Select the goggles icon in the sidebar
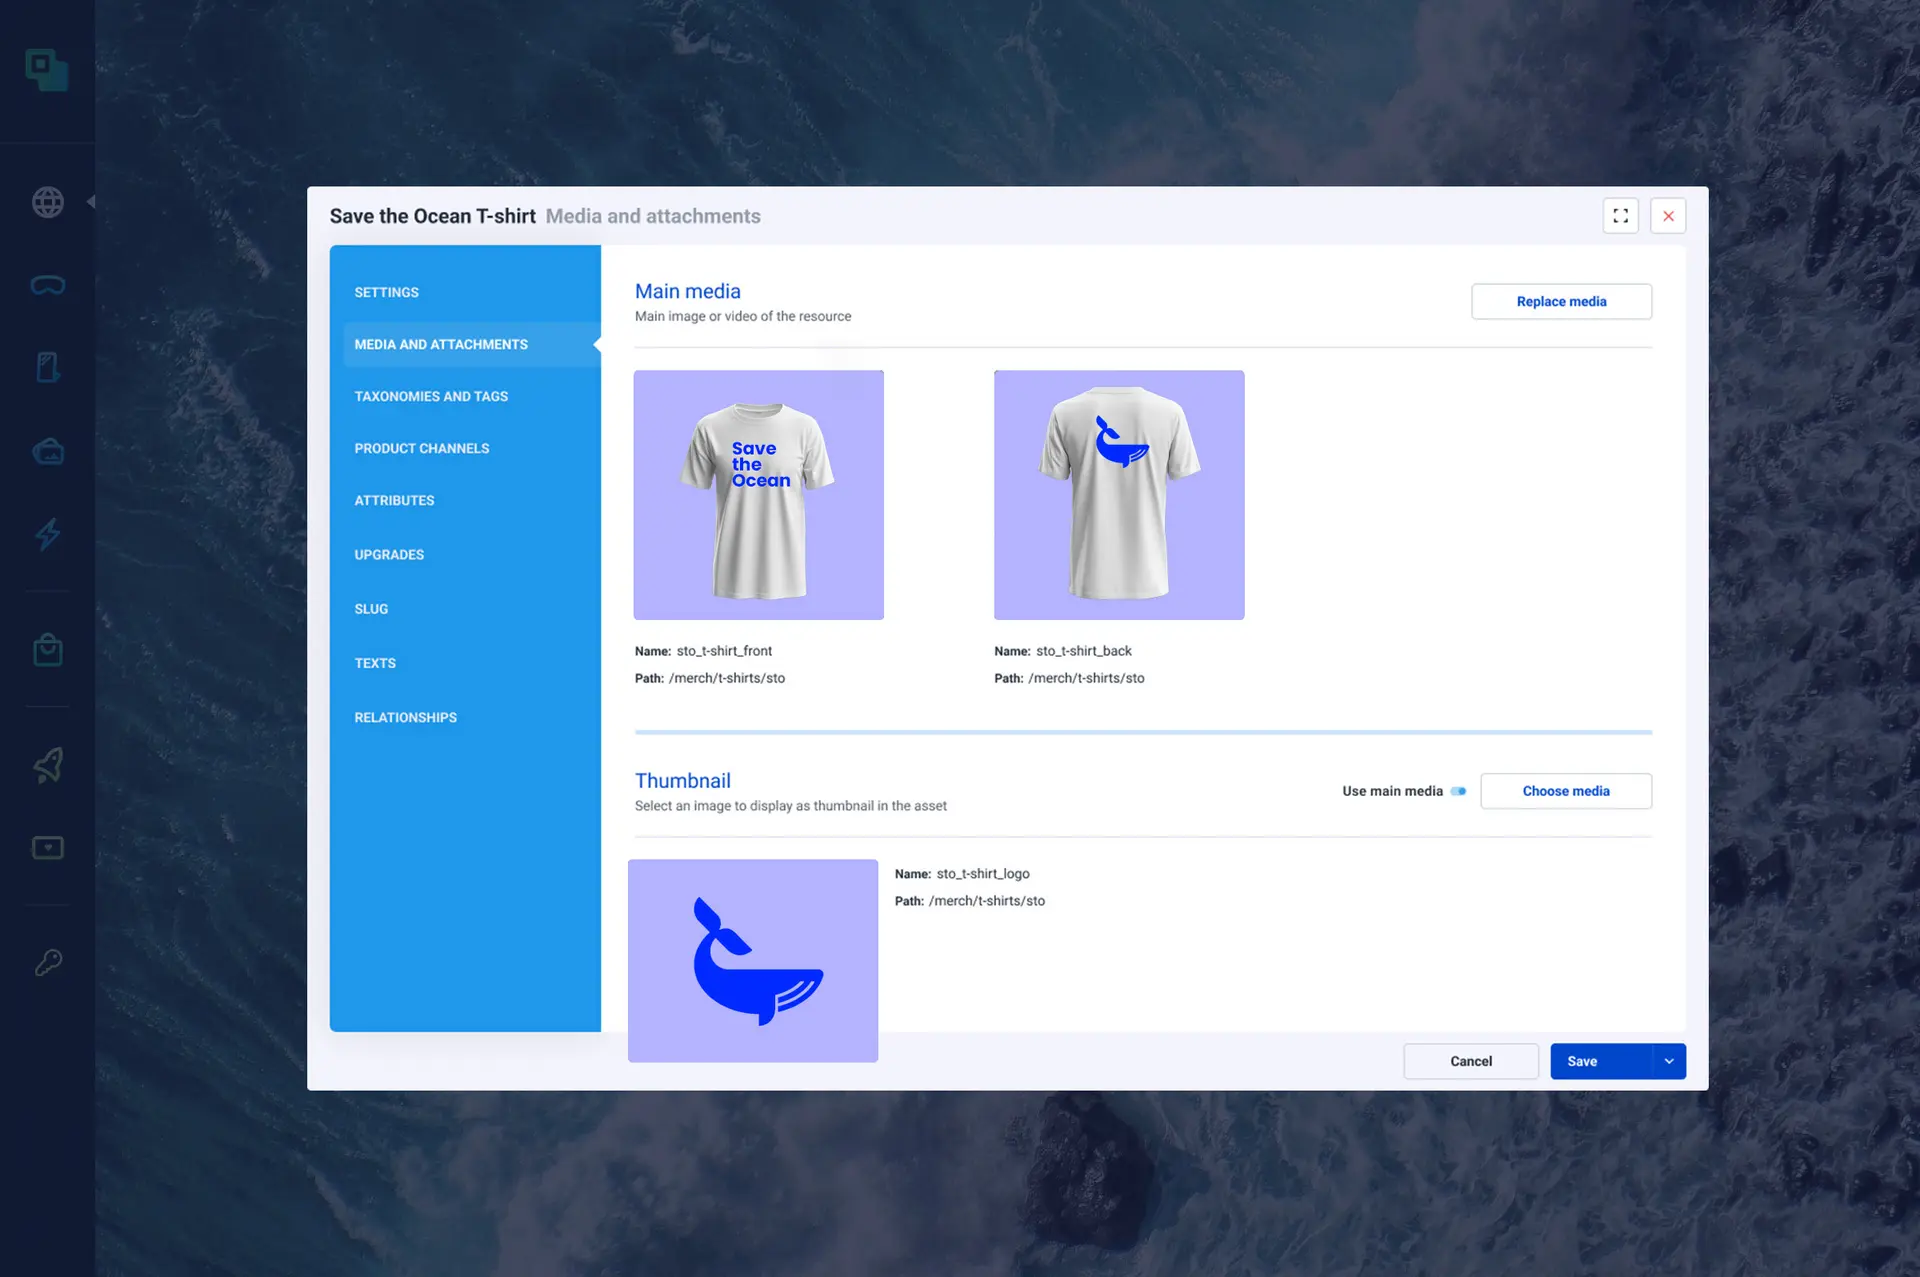Viewport: 1920px width, 1277px height. point(47,284)
